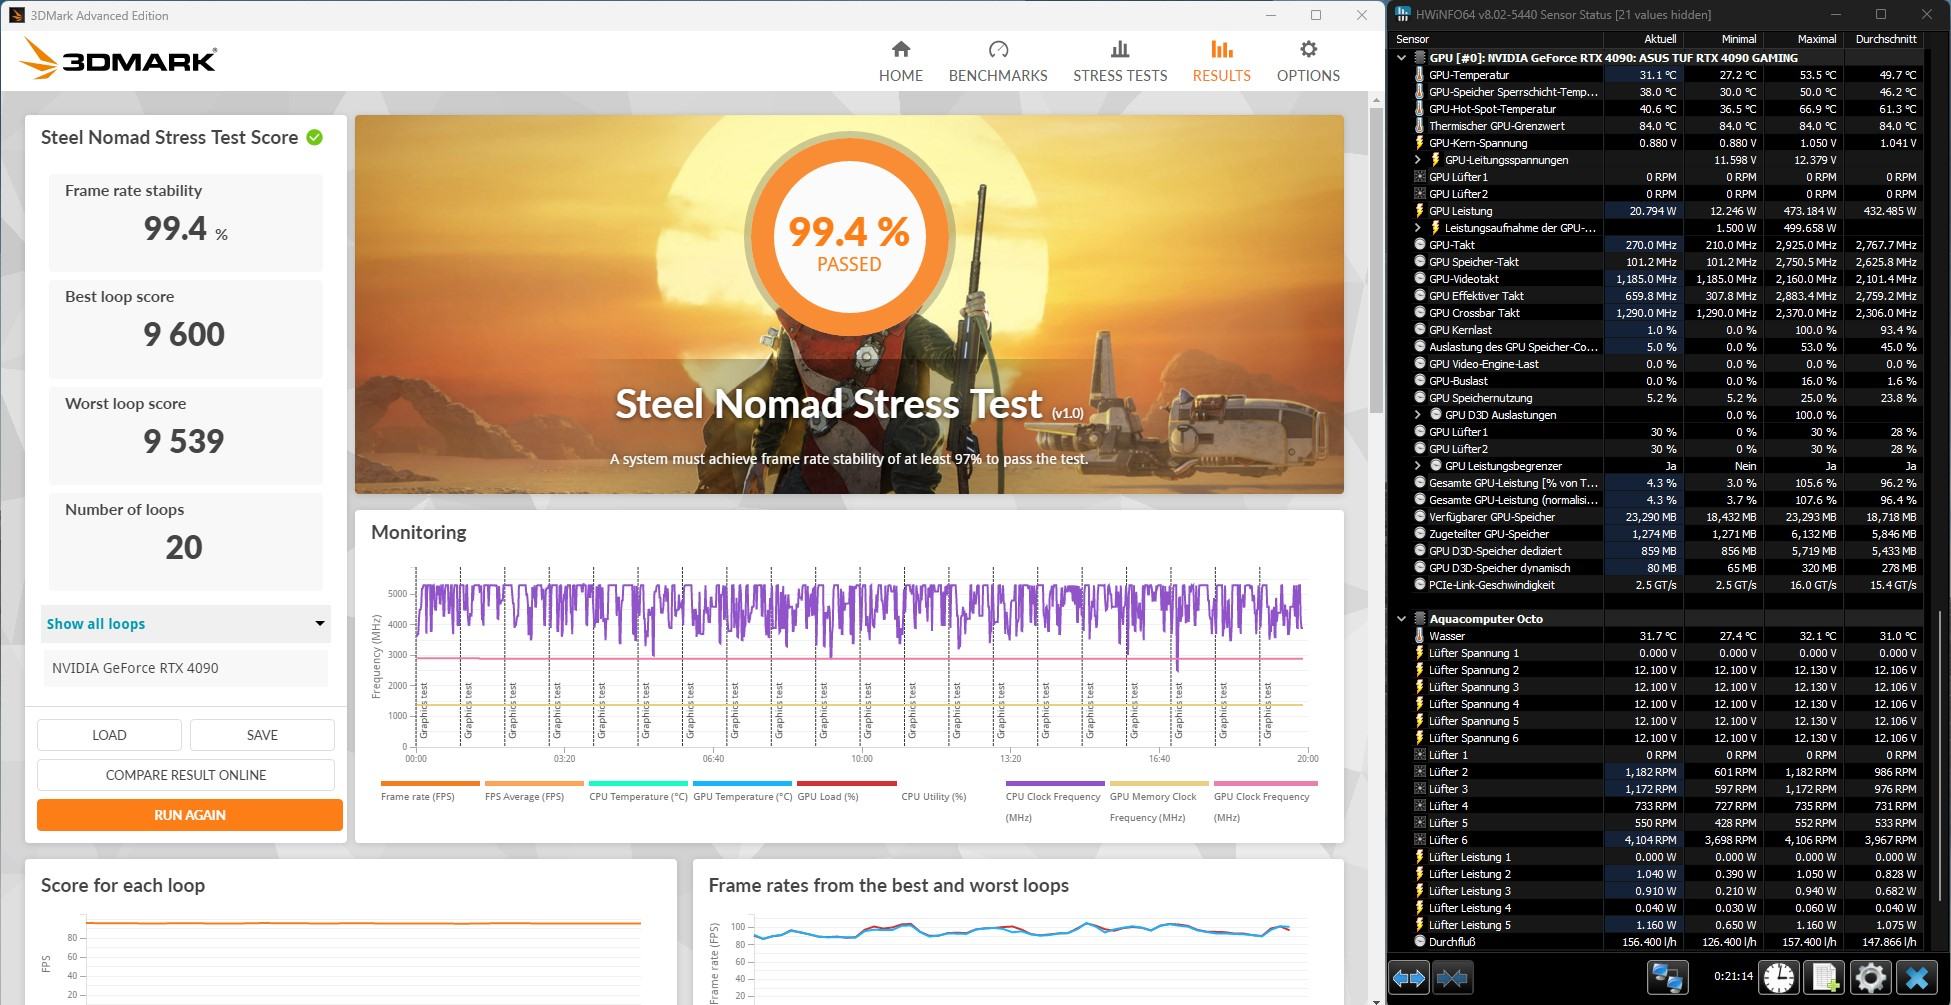Click the lightning icon beside GPU Leistung
Viewport: 1951px width, 1005px height.
coord(1419,211)
